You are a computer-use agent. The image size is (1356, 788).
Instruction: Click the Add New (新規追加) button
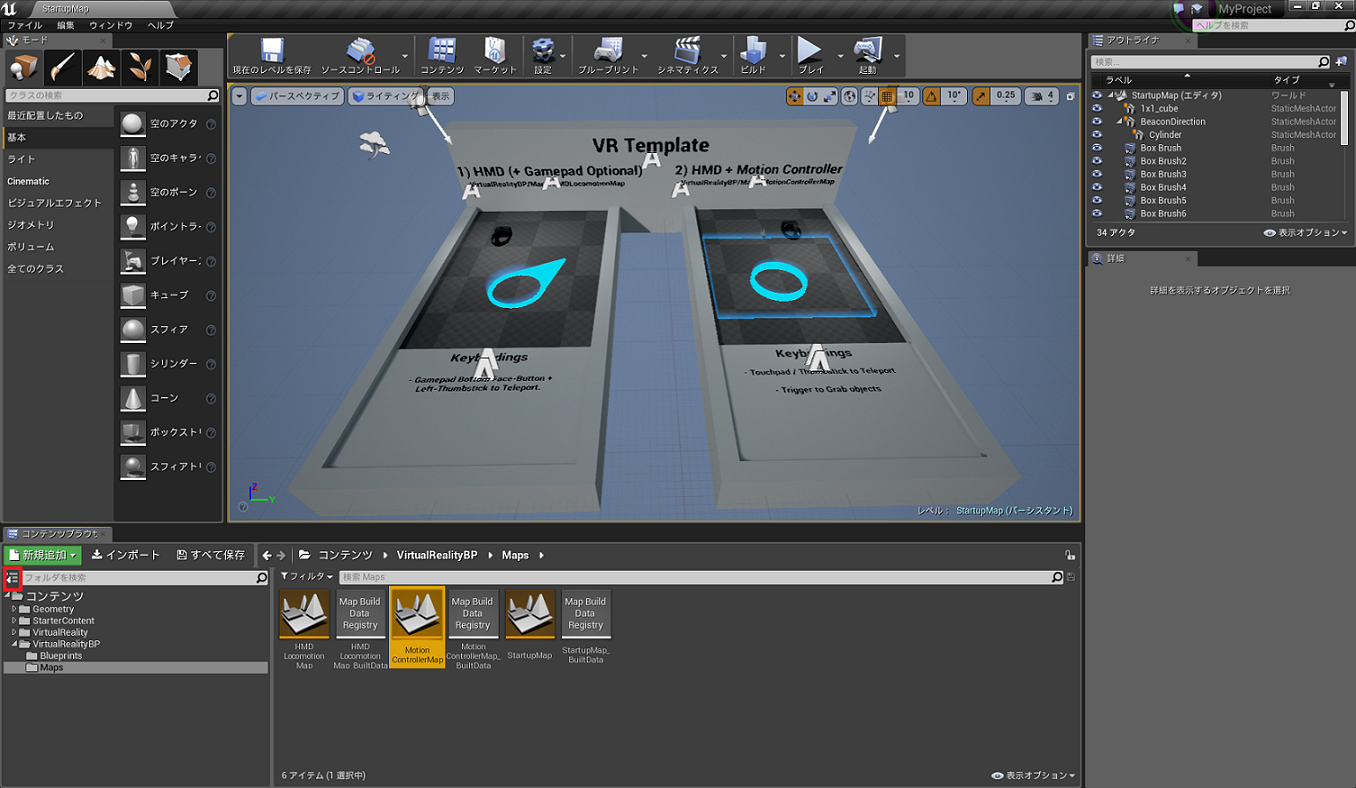[43, 555]
